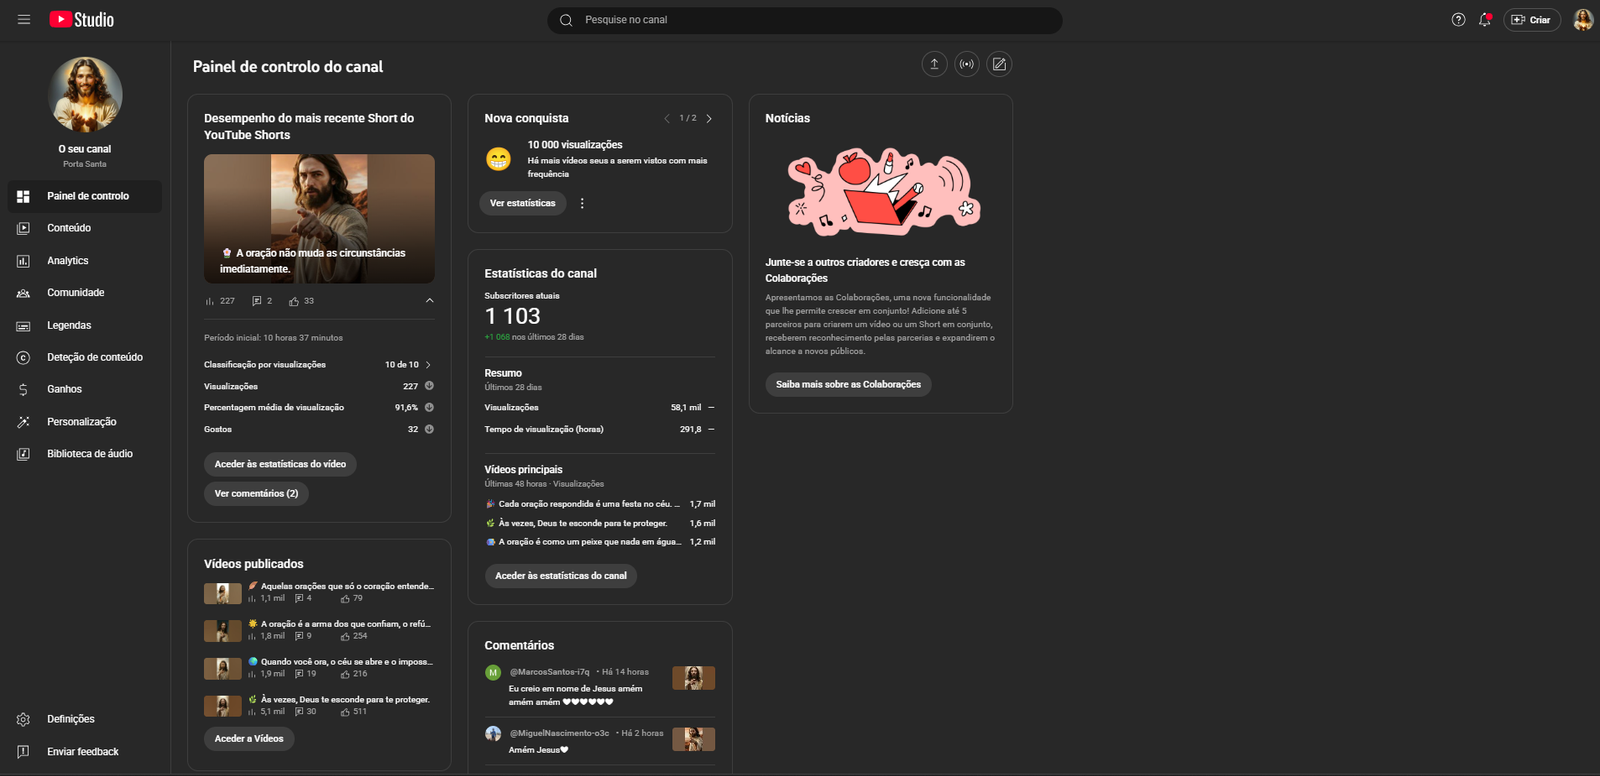Click the round icon beside Gostos 32
Image resolution: width=1600 pixels, height=776 pixels.
point(429,429)
